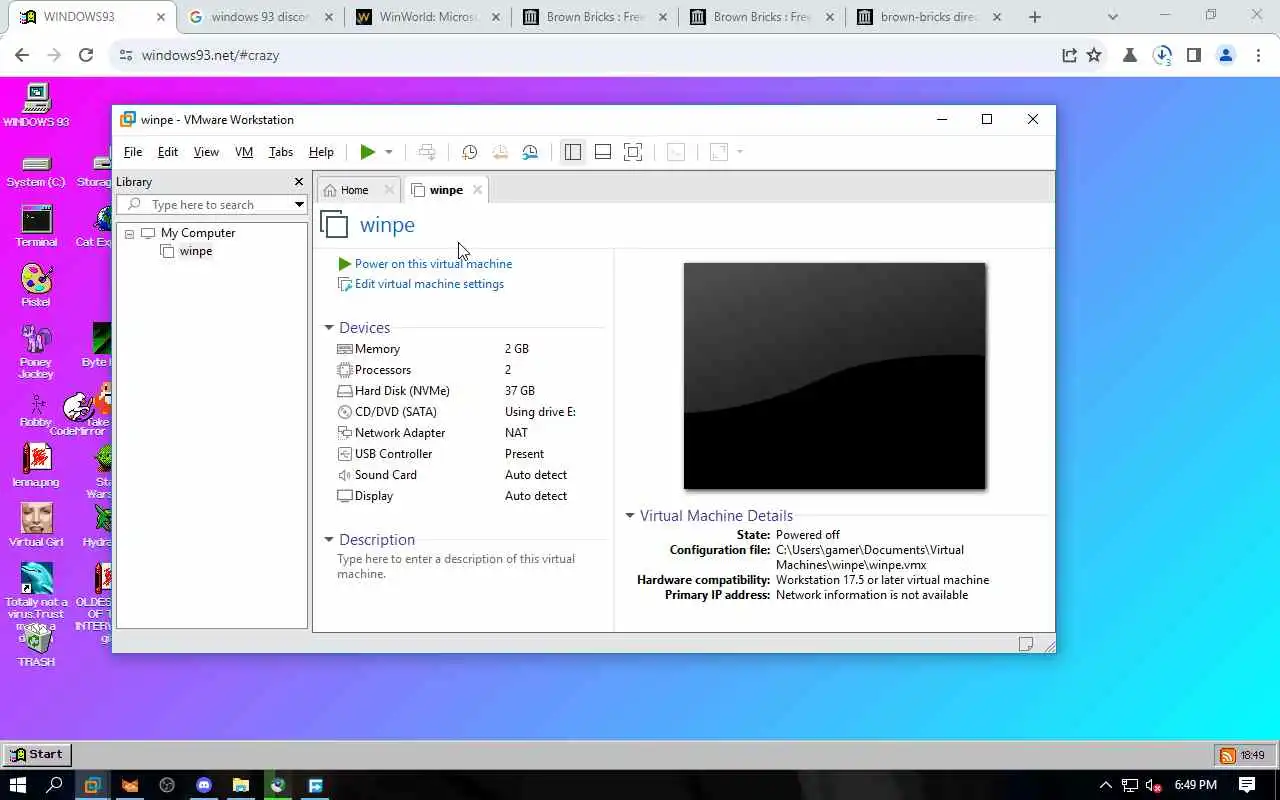Open the Help menu
This screenshot has height=800, width=1280.
coord(321,152)
